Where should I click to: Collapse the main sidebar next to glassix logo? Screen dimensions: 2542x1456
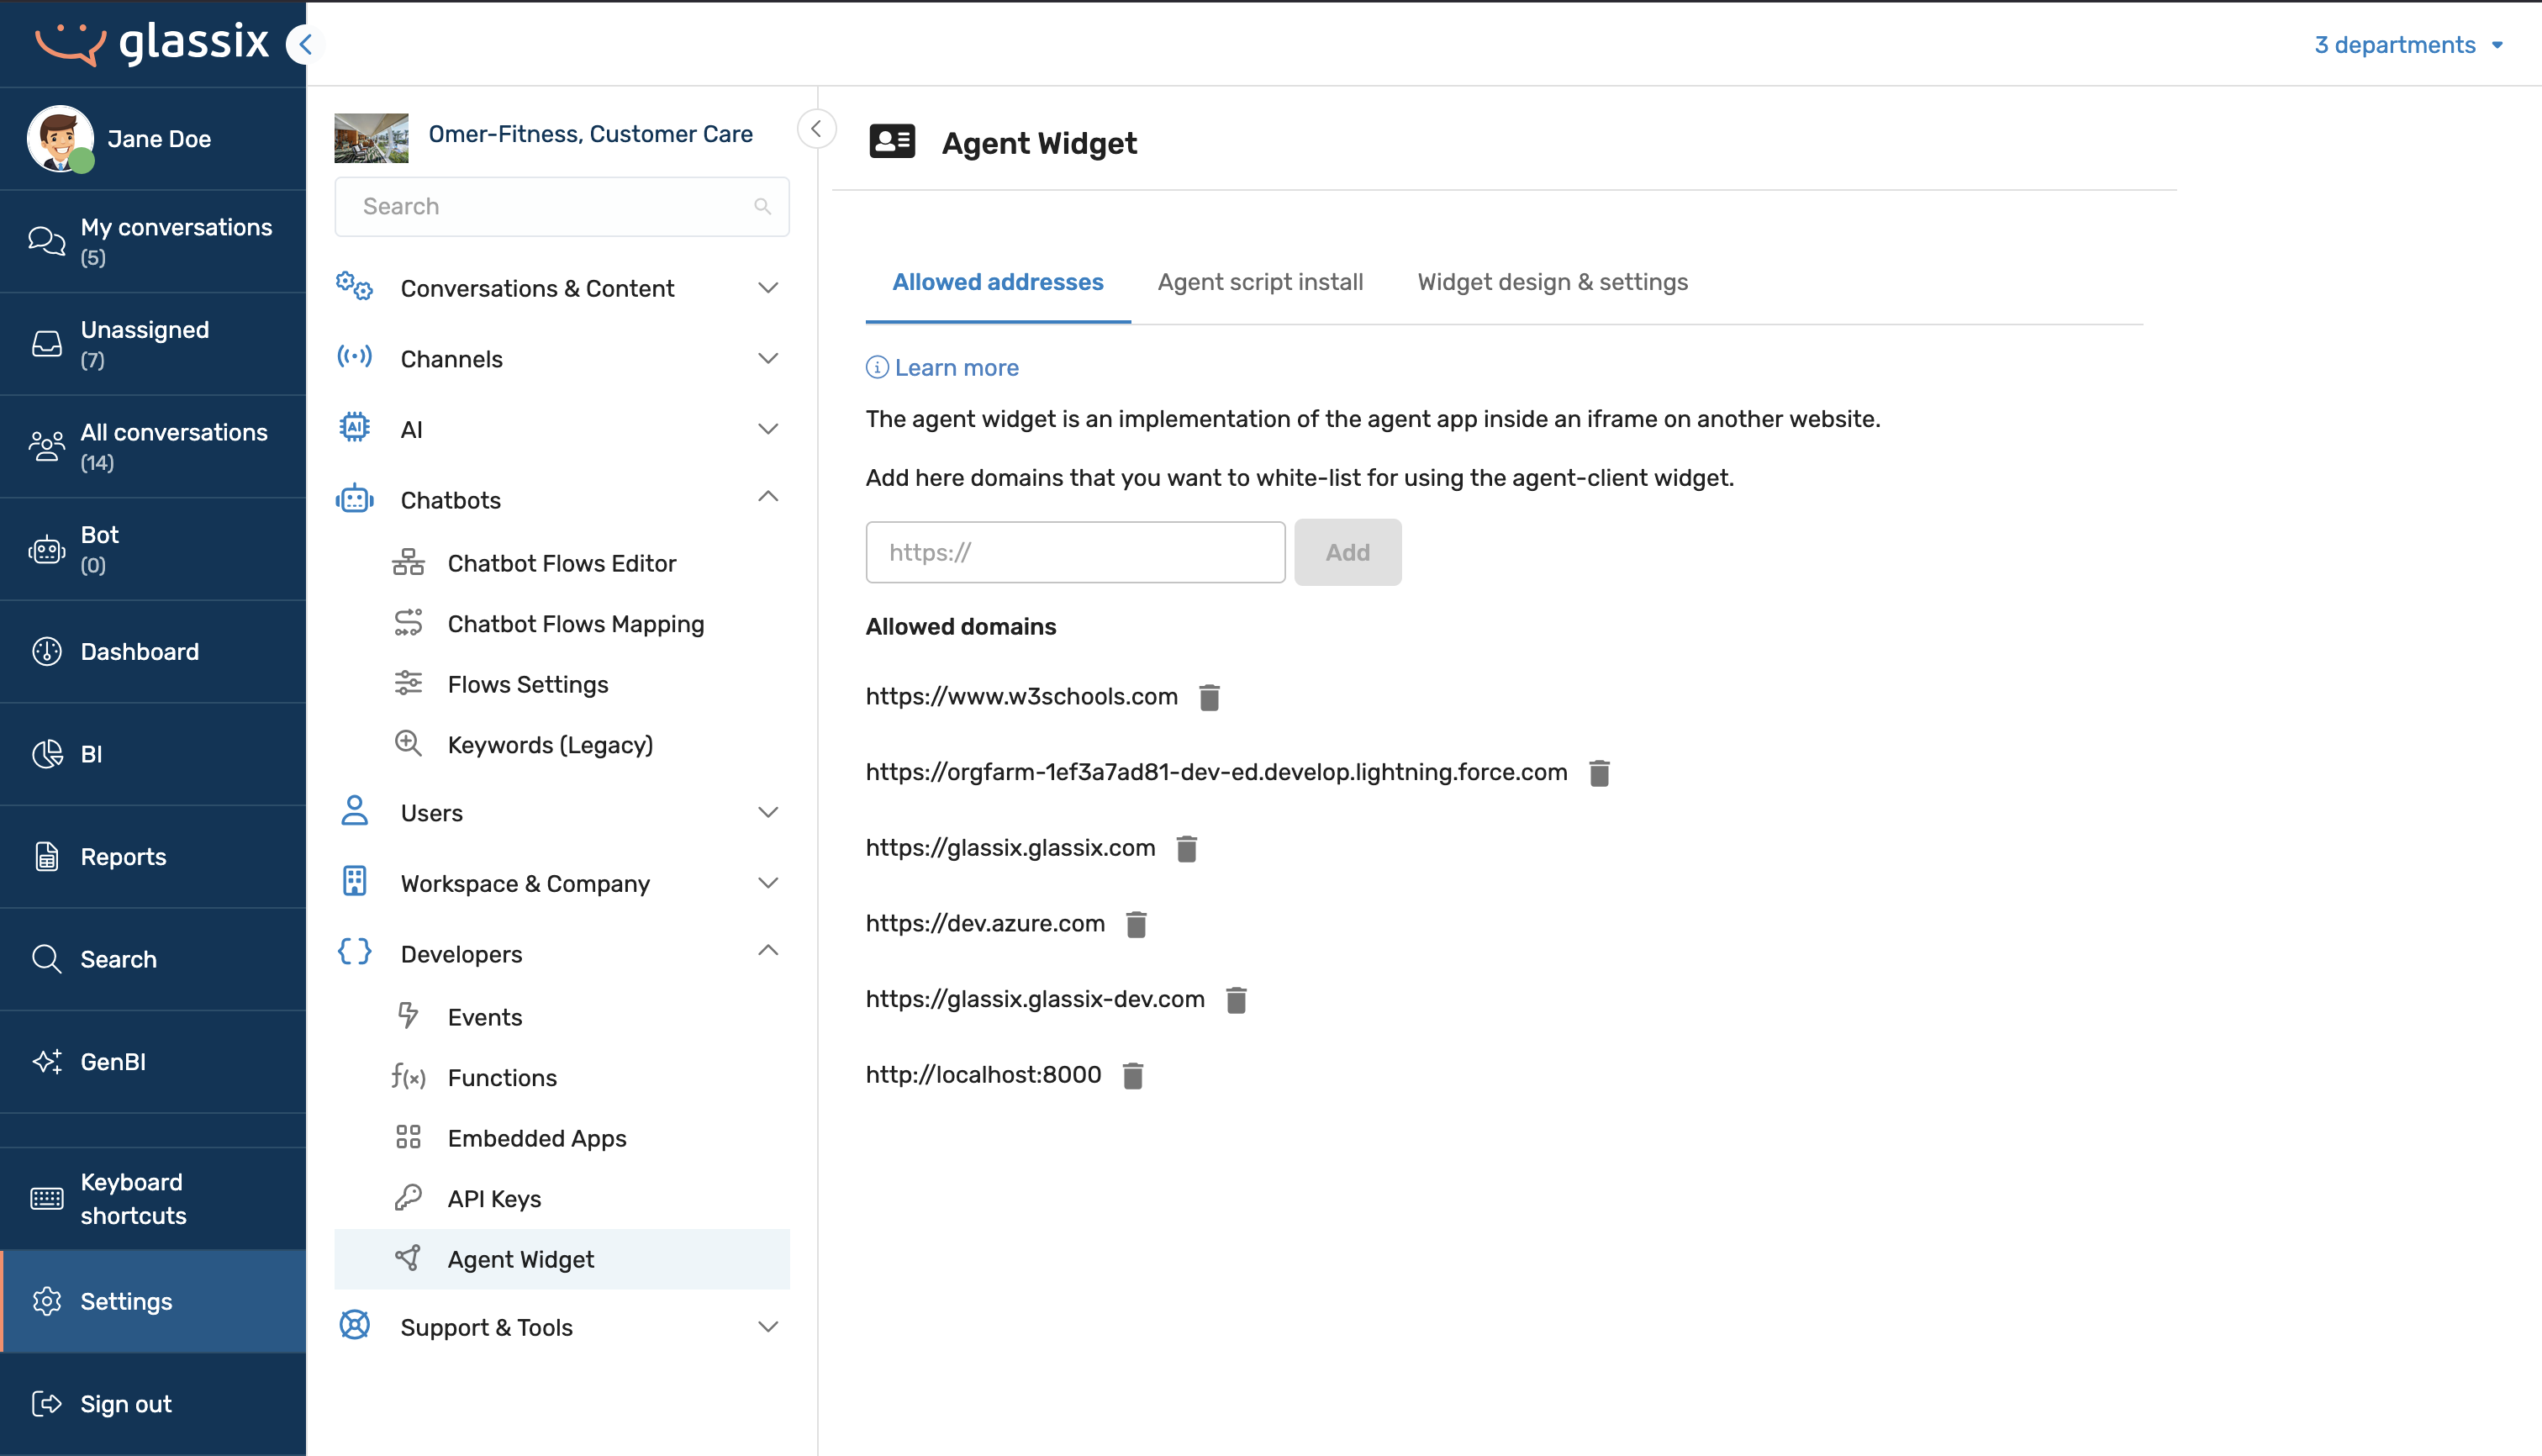305,44
